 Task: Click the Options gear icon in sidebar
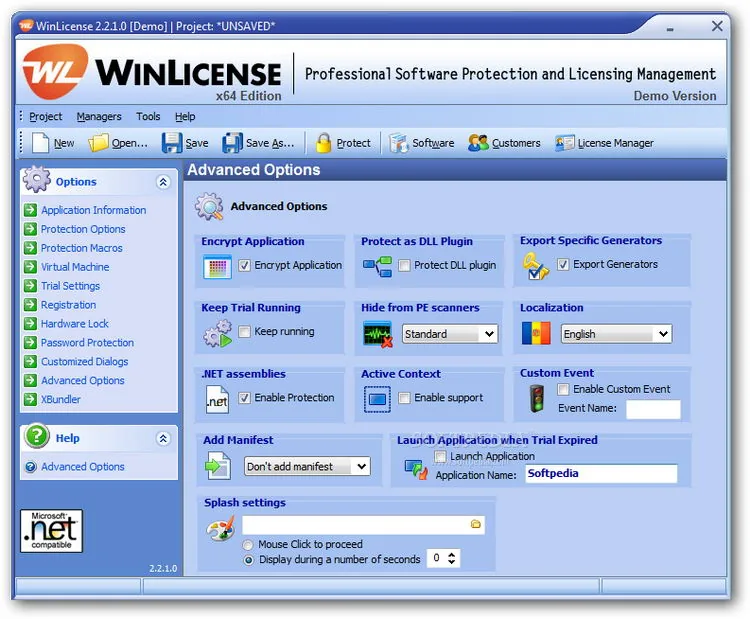click(x=37, y=179)
